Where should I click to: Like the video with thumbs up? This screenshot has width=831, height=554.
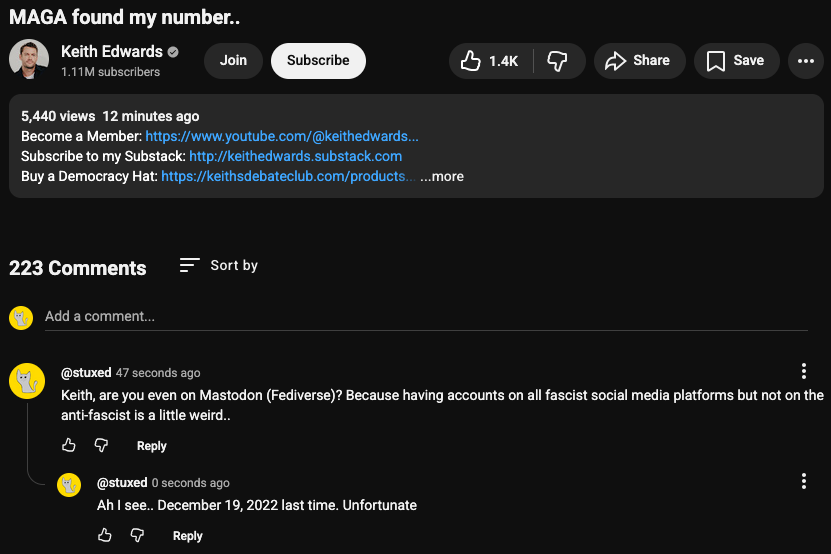[490, 61]
